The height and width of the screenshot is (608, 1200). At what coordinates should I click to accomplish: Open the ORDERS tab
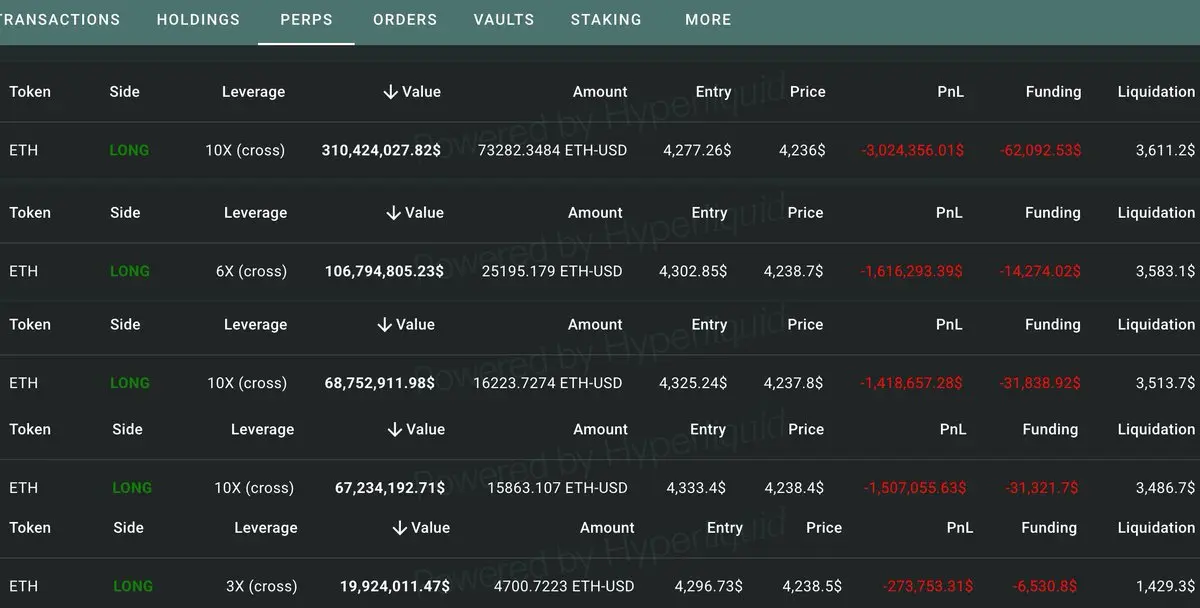405,20
